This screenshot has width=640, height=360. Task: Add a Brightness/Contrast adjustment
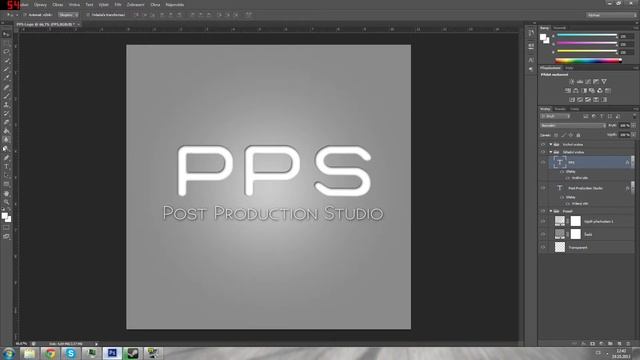(571, 82)
